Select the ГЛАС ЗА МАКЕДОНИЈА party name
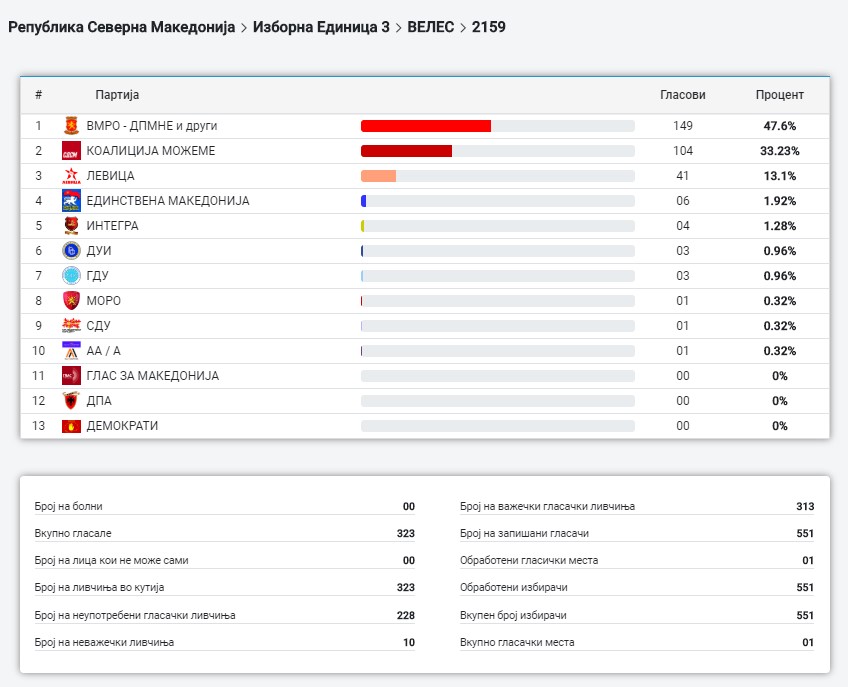848x687 pixels. tap(153, 376)
